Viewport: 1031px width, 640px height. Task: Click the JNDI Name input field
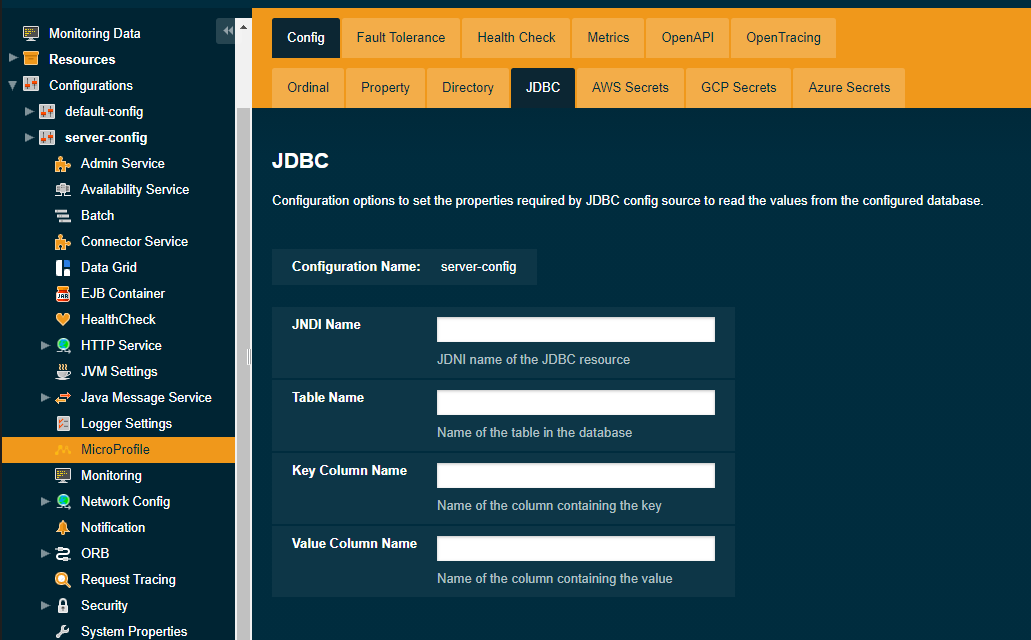click(575, 330)
